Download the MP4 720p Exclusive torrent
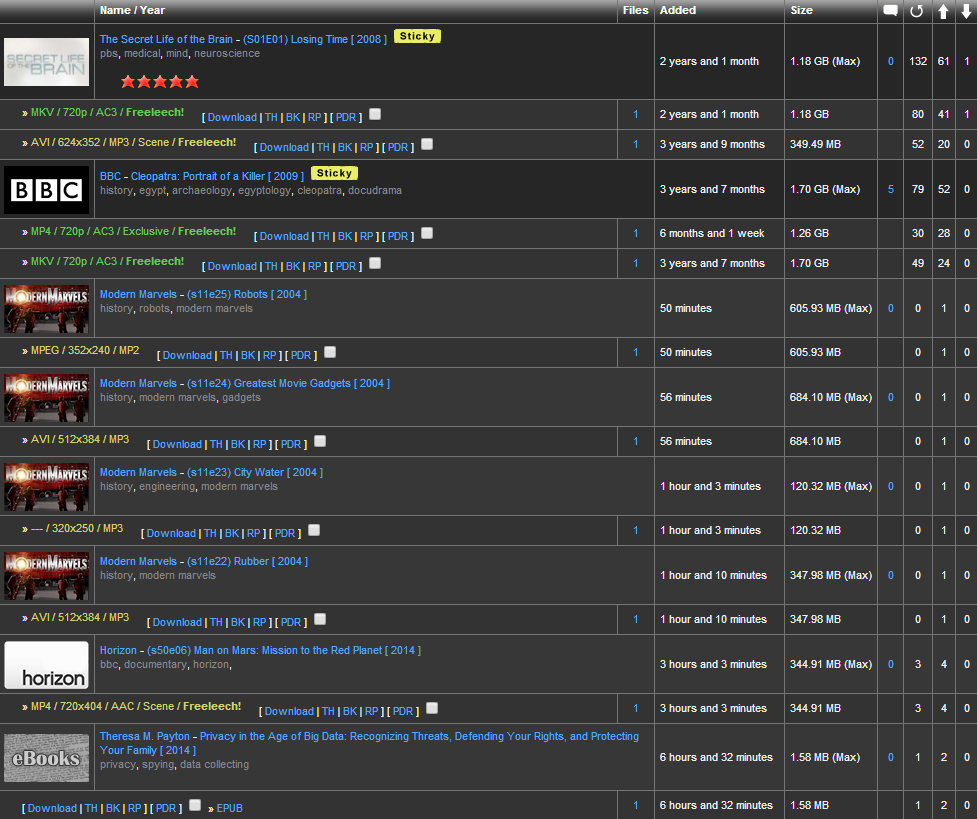Screen dimensions: 977x819 284,236
